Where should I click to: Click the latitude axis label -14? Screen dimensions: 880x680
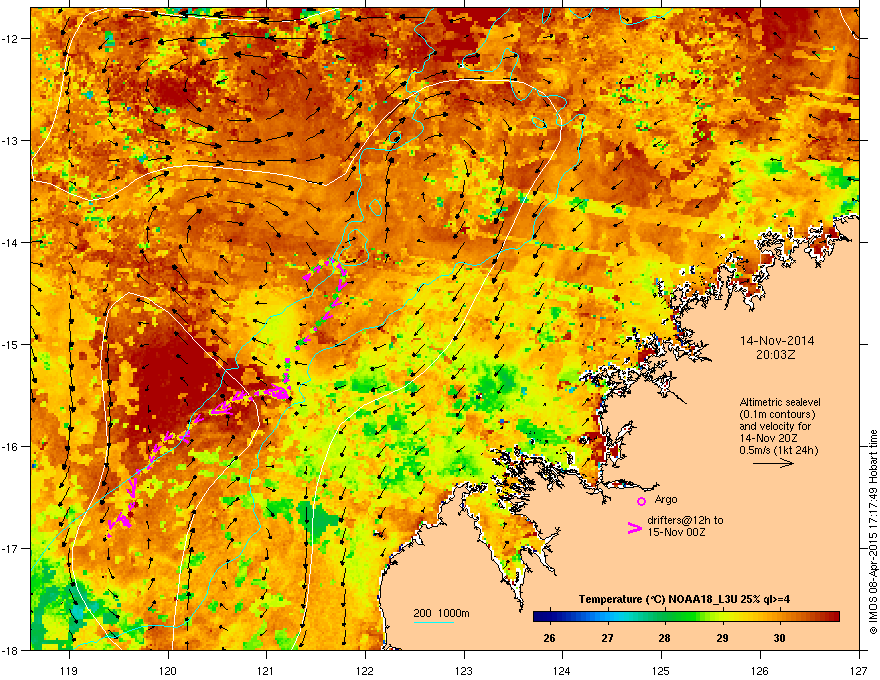[x=11, y=242]
